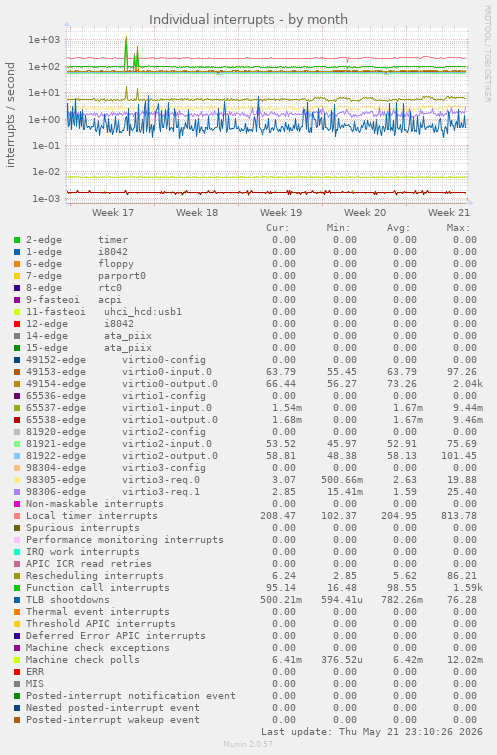Click the RRDTOOL / TOBI OETIKER watermark
The height and width of the screenshot is (755, 497).
[487, 54]
